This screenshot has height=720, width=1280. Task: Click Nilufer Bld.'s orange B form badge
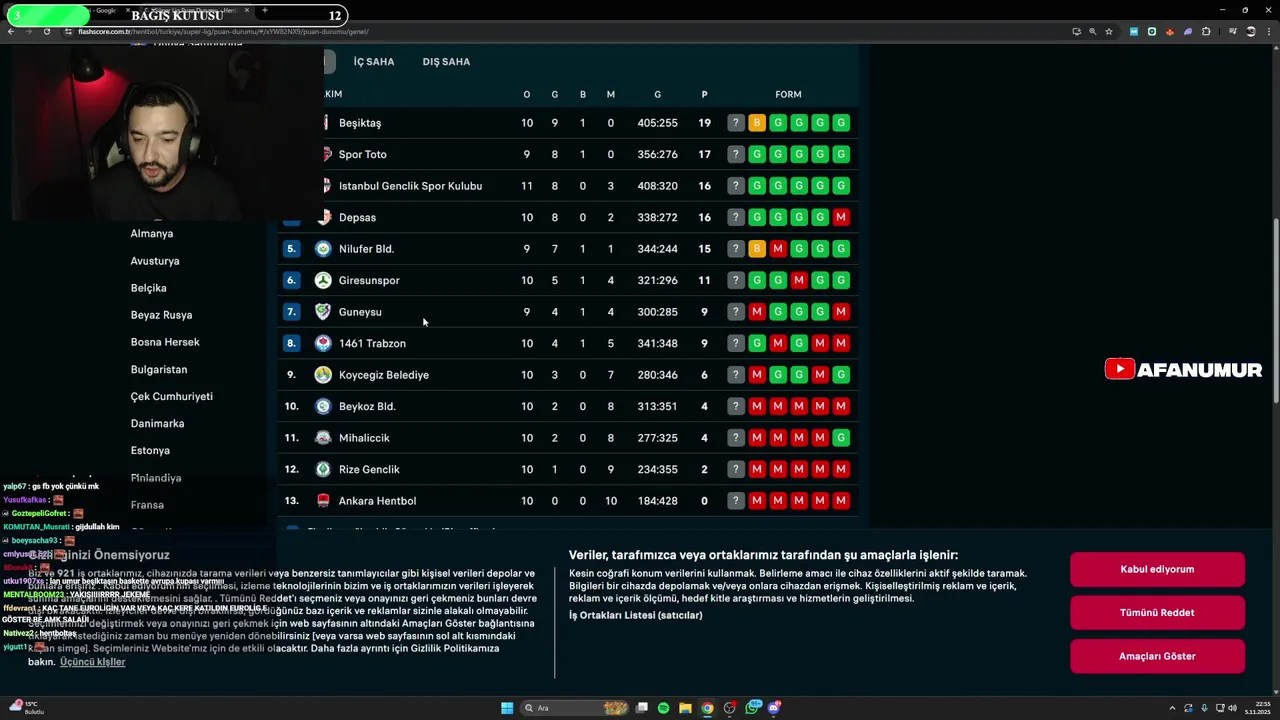point(757,249)
